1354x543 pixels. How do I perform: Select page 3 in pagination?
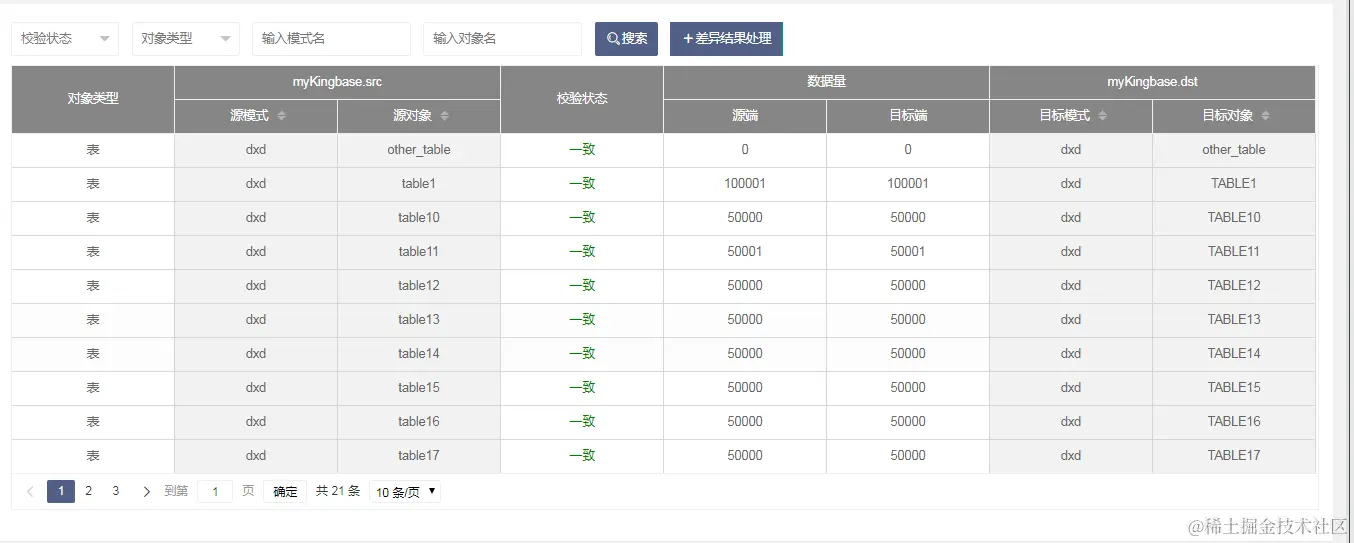click(x=116, y=491)
